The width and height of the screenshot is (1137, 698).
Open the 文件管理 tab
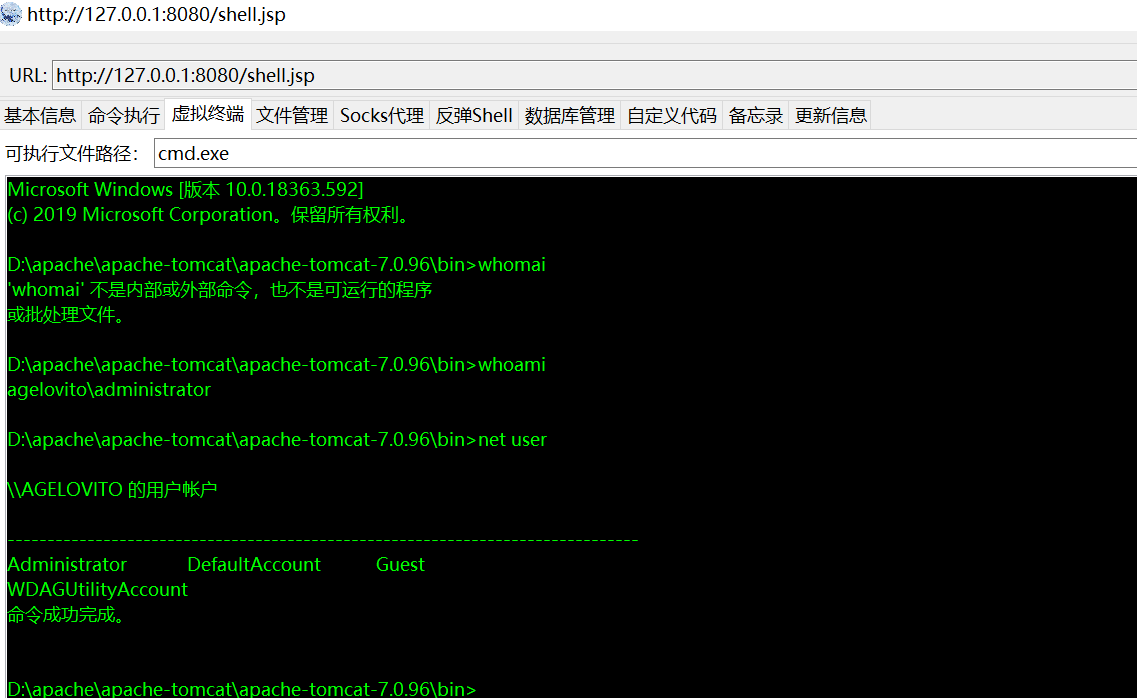292,115
